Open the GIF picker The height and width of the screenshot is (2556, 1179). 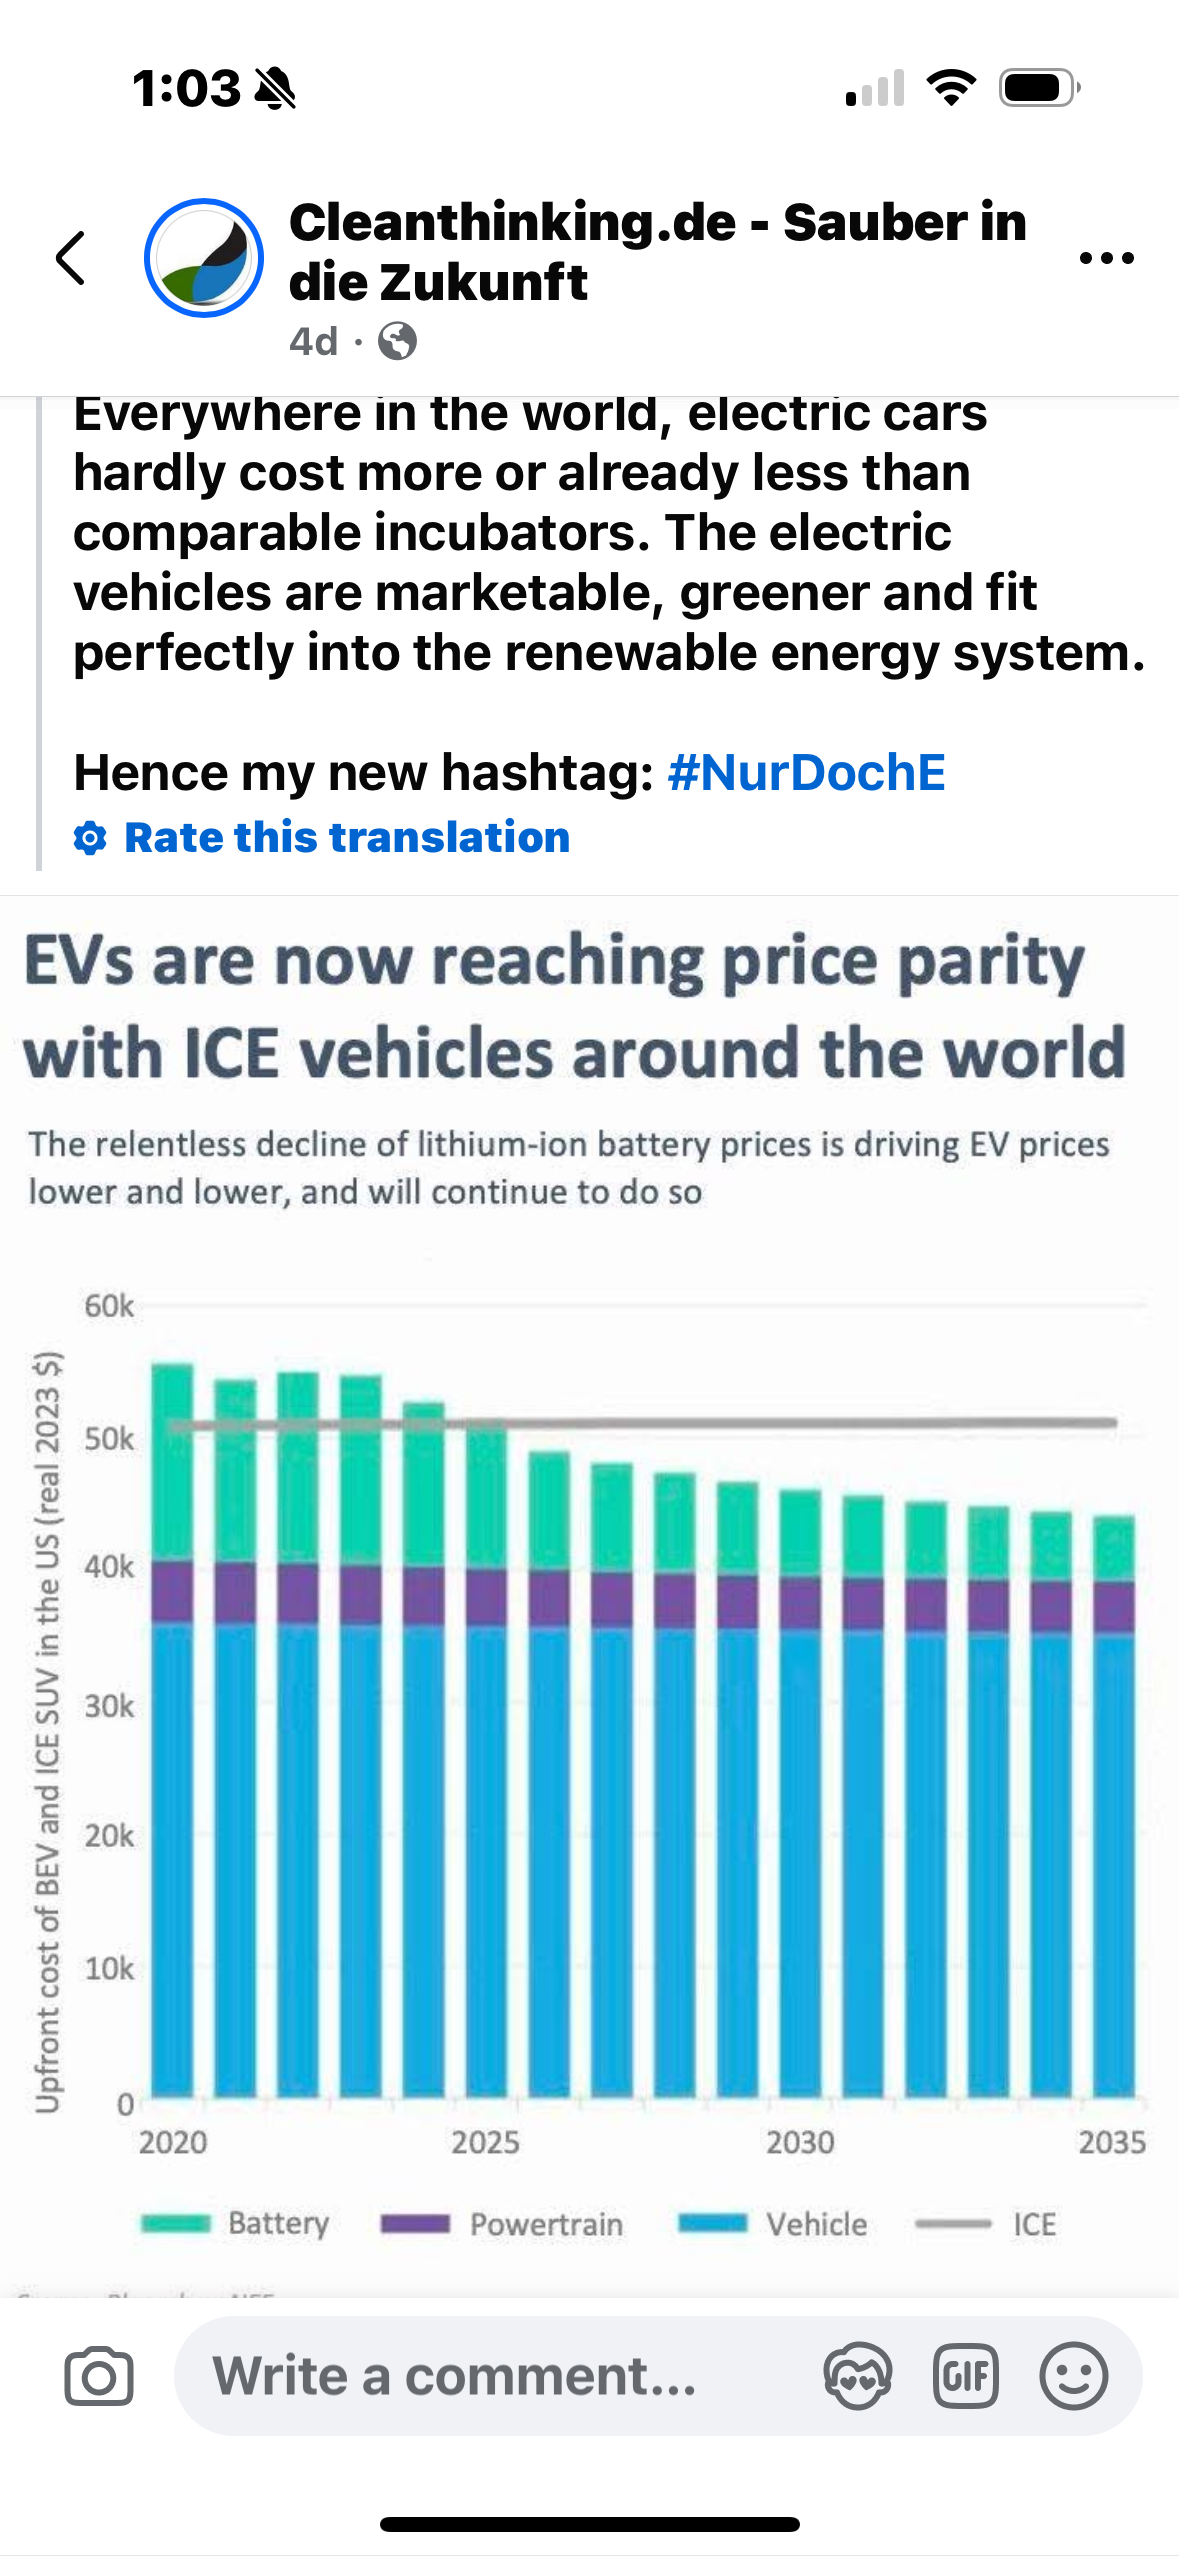click(965, 2376)
